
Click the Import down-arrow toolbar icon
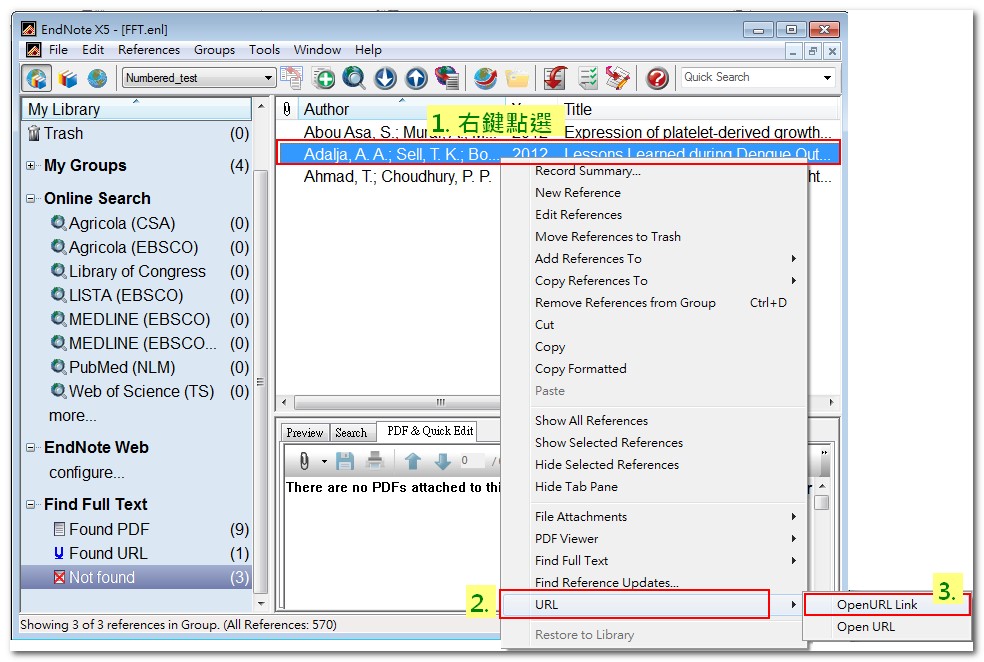pos(385,78)
